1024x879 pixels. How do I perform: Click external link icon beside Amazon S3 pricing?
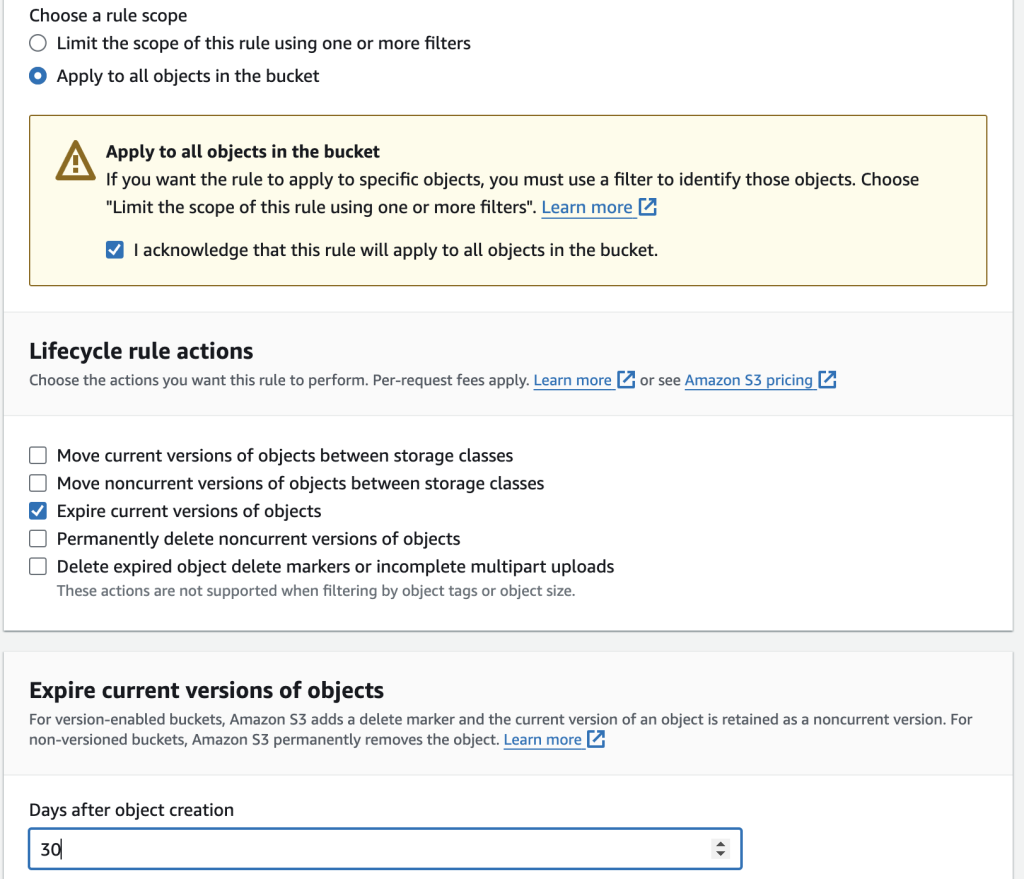[x=828, y=380]
